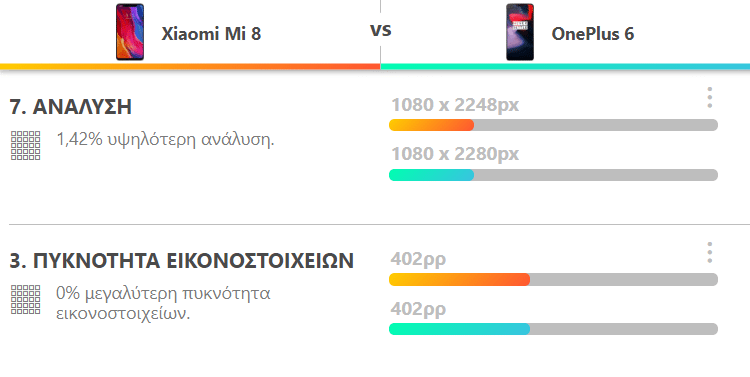Open the OnePlus 6 title link
750x377 pixels.
[x=593, y=34]
